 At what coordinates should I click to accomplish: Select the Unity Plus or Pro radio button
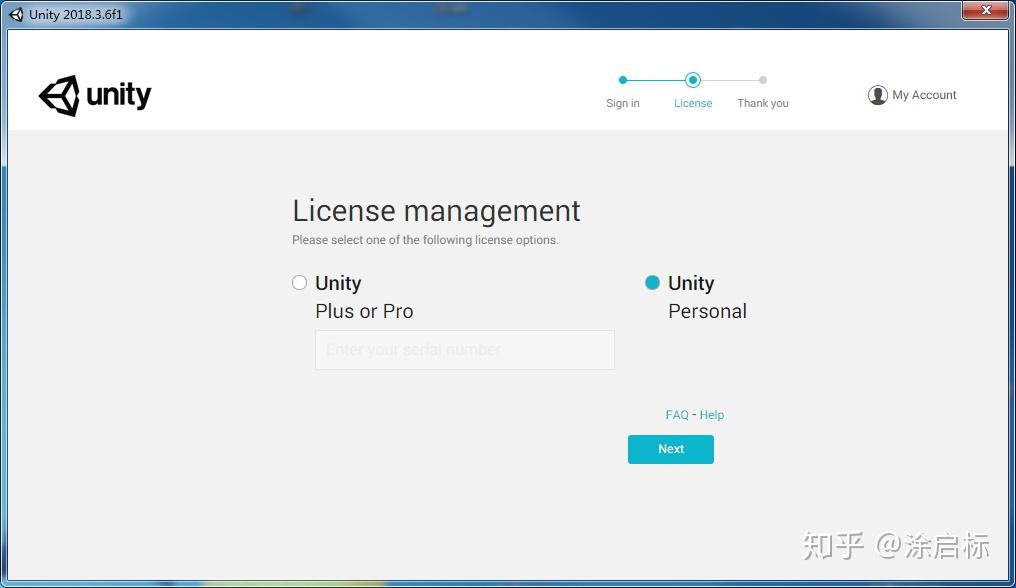coord(299,282)
